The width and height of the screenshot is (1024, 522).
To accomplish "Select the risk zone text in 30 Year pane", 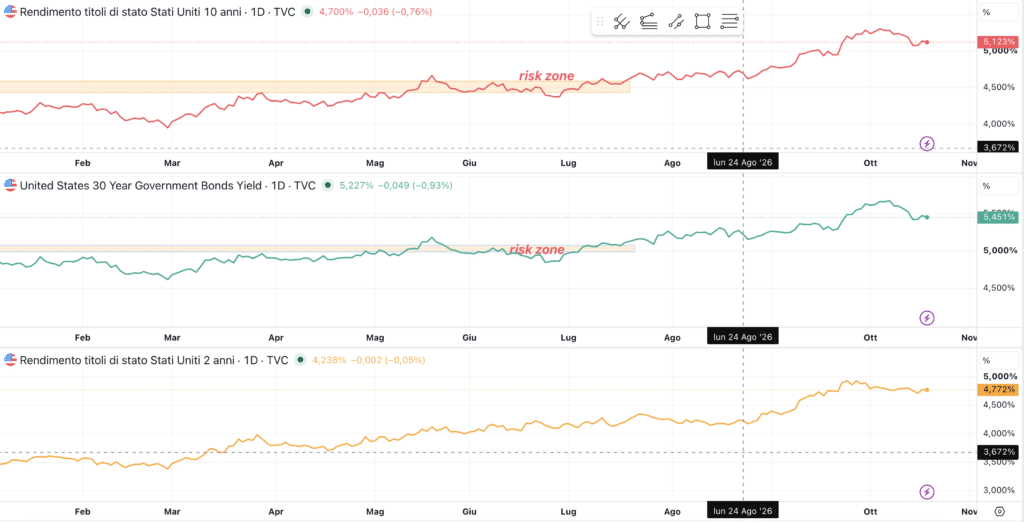I will coord(536,249).
